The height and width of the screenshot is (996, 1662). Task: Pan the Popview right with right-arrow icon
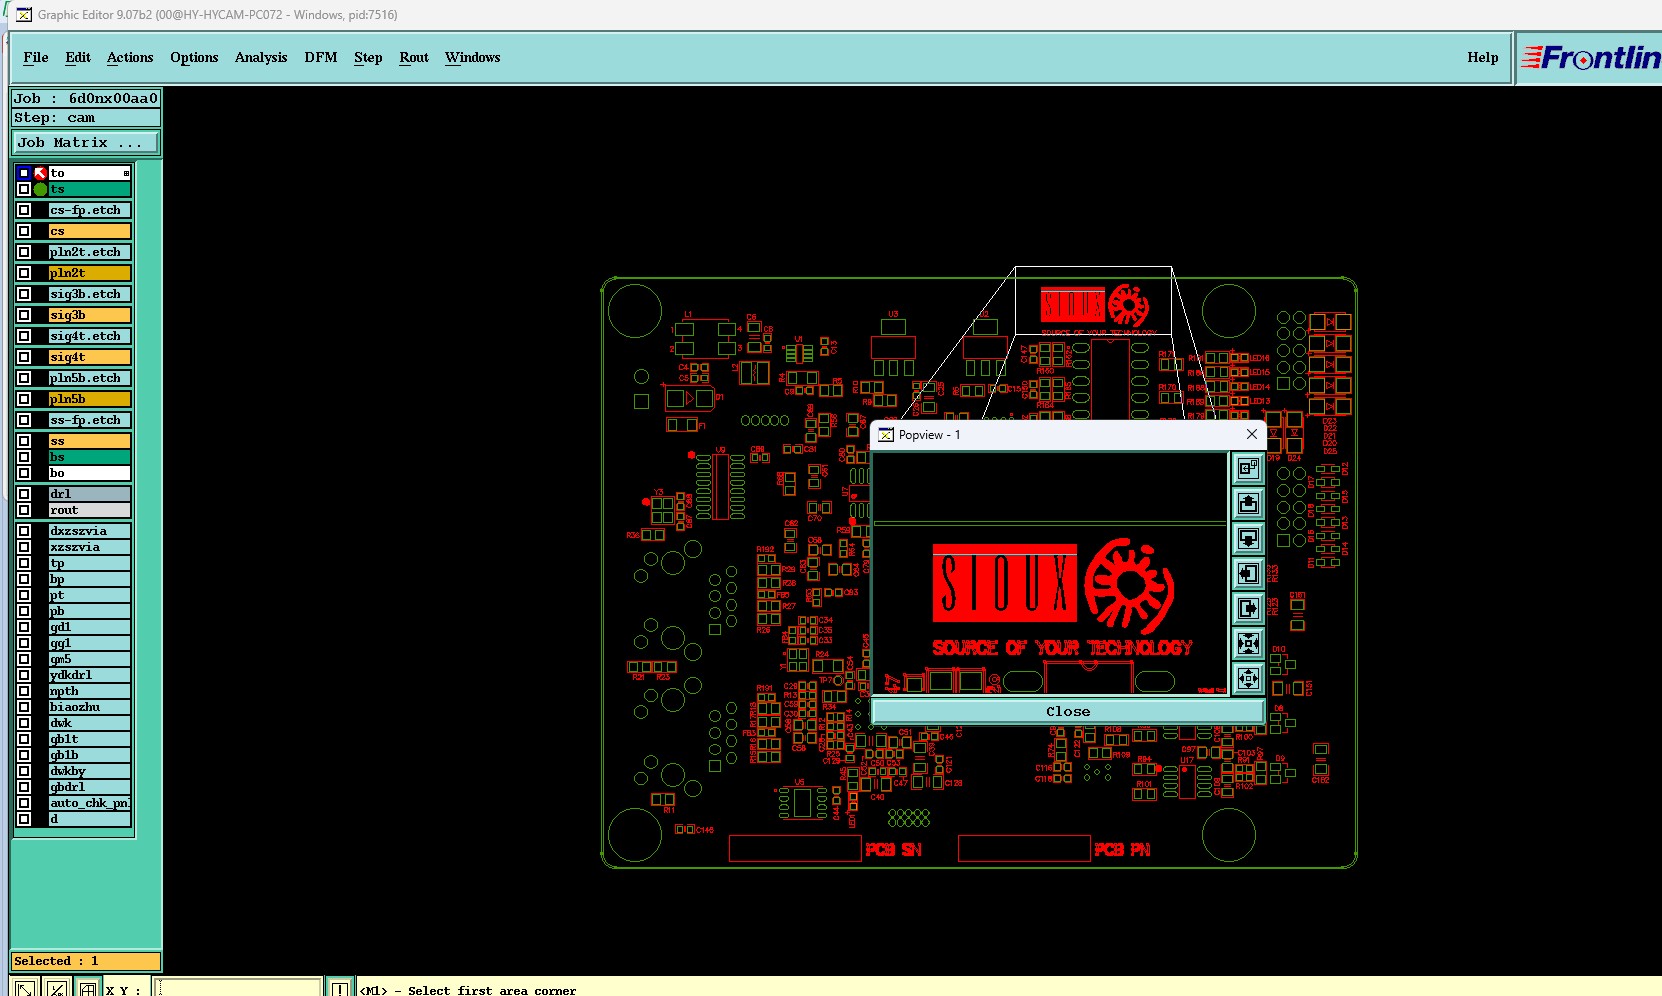[x=1248, y=608]
